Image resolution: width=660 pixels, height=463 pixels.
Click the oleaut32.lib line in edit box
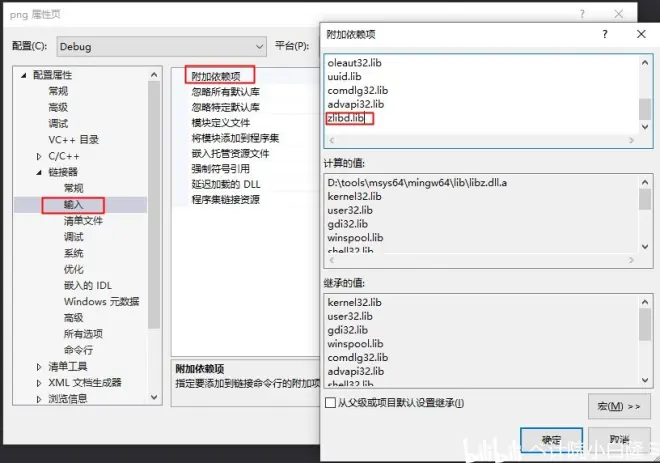click(354, 63)
